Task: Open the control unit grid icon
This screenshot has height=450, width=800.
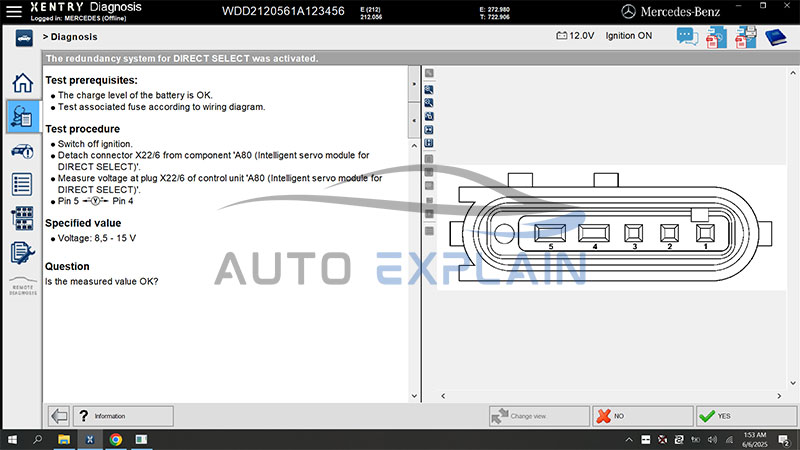Action: click(x=22, y=218)
